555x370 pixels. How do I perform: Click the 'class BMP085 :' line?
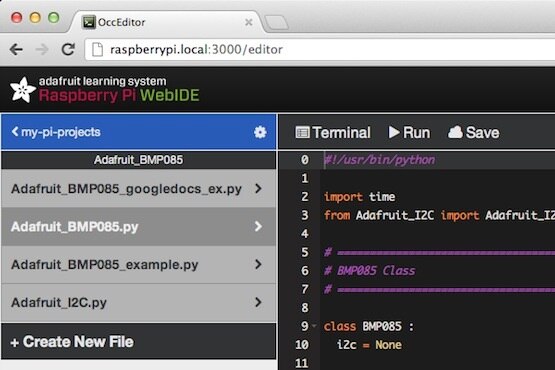369,326
